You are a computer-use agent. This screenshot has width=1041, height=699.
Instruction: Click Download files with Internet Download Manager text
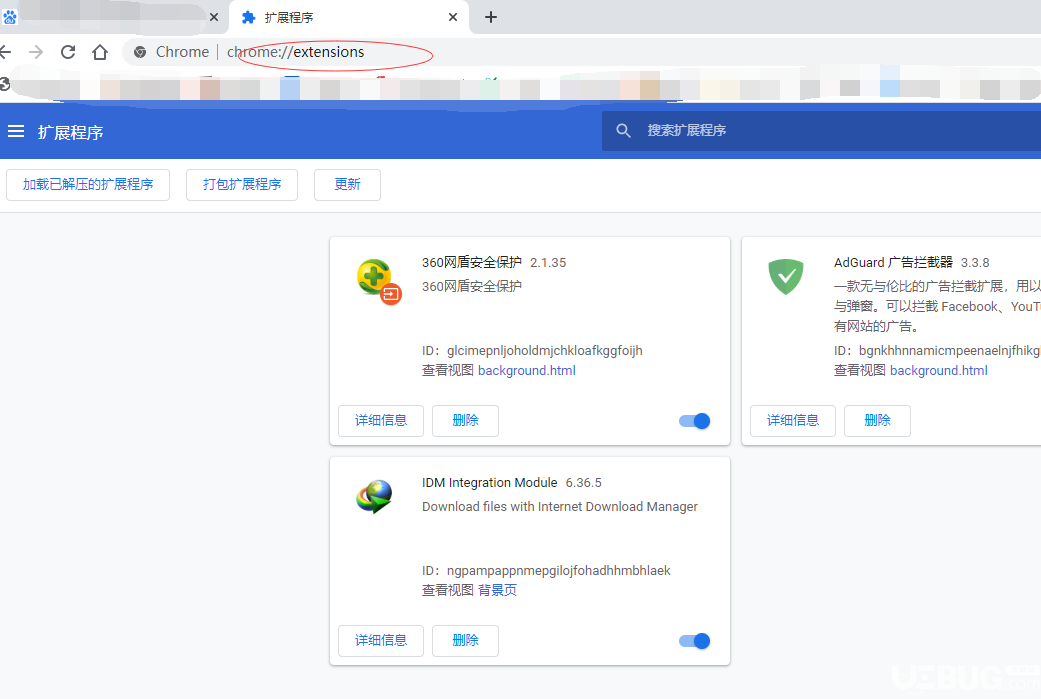tap(560, 506)
